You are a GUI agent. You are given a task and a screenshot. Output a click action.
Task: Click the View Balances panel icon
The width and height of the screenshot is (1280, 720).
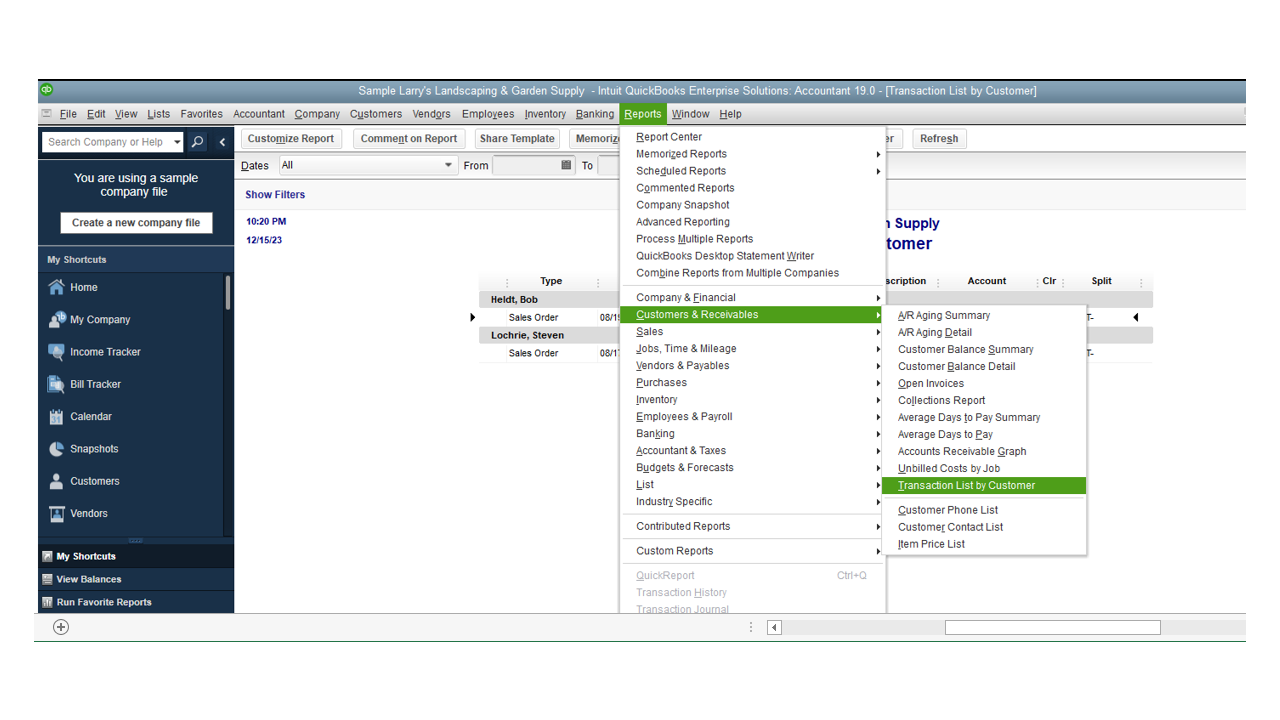[47, 579]
